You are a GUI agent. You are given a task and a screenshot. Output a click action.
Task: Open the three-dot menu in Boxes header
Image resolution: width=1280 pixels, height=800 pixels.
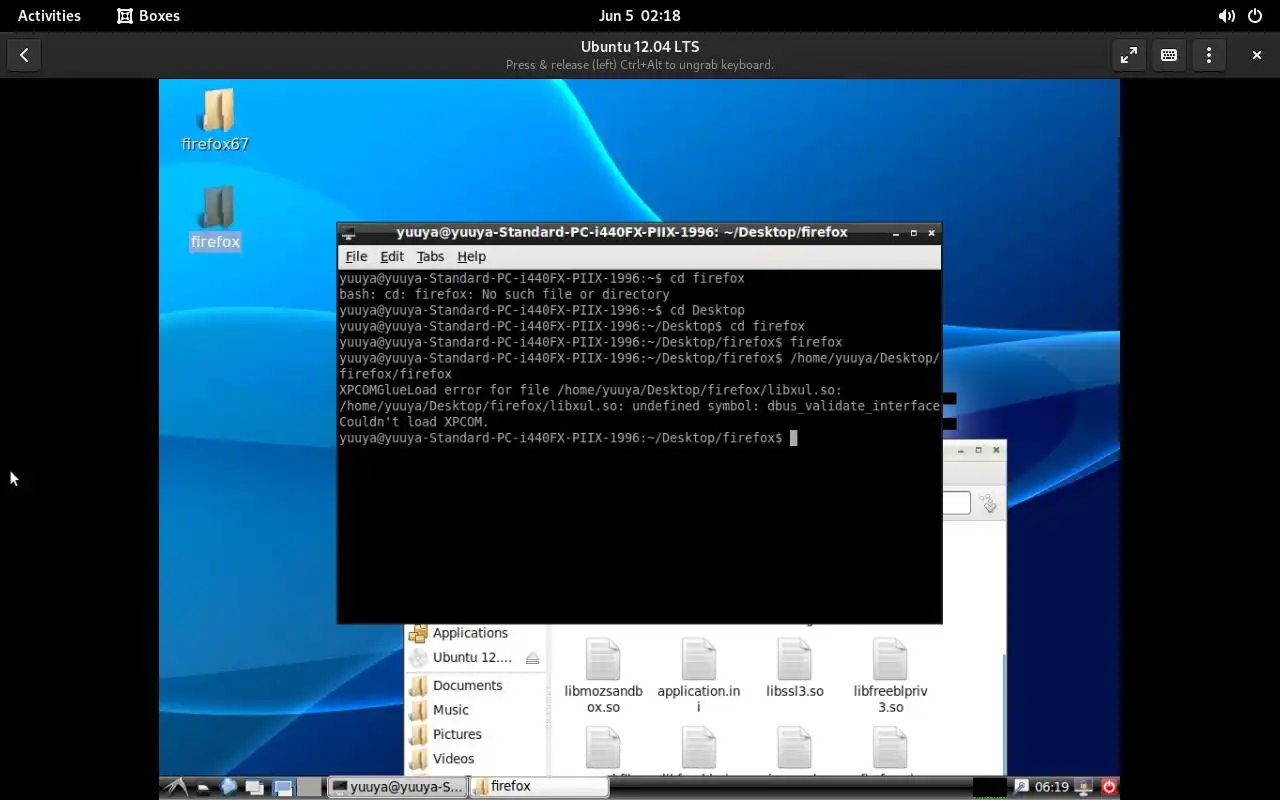[x=1209, y=55]
